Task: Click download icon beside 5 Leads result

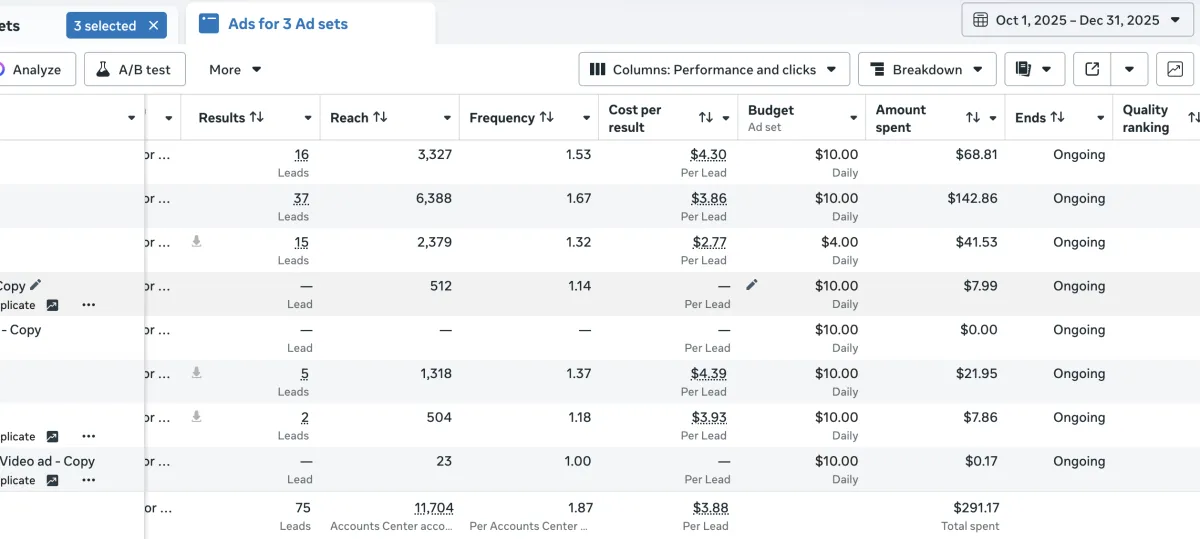Action: pyautogui.click(x=197, y=373)
